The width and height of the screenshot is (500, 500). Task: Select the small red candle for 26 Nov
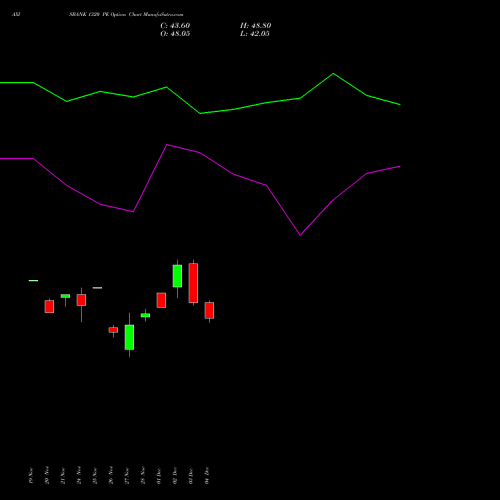[113, 330]
